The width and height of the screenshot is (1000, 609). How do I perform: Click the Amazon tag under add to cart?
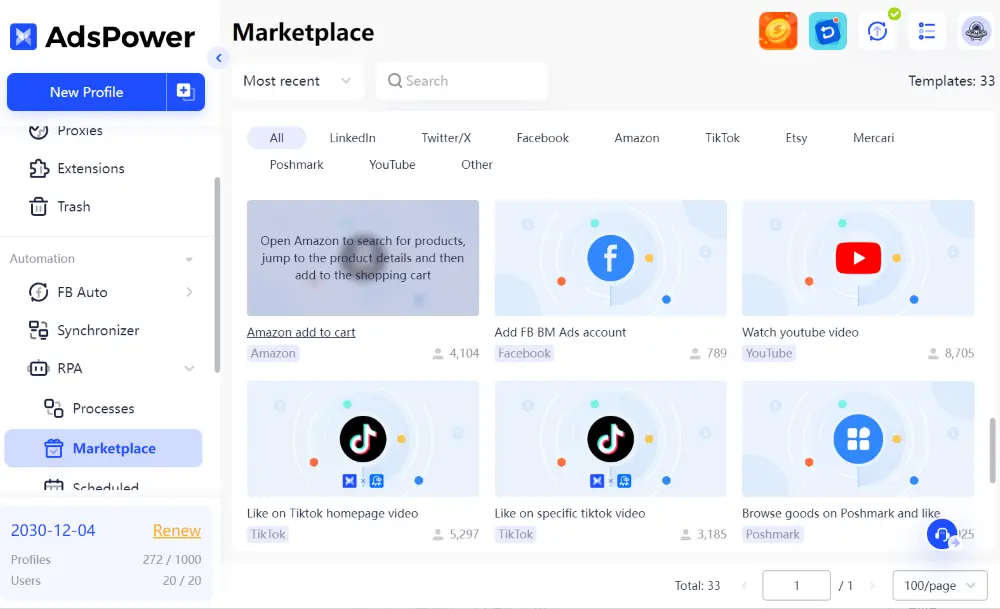[273, 353]
